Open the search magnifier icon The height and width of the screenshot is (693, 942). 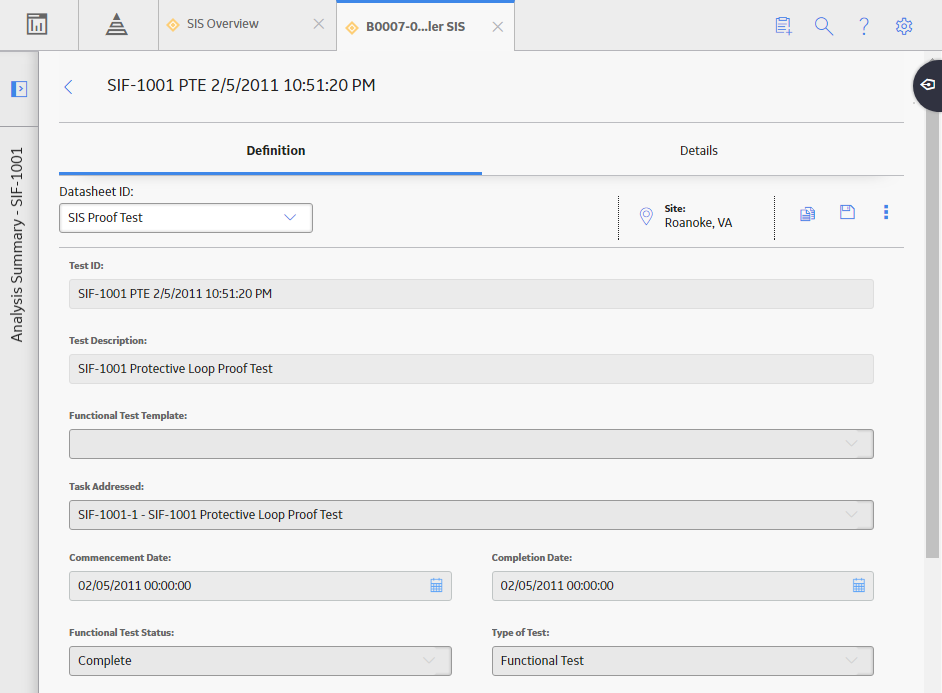(824, 26)
